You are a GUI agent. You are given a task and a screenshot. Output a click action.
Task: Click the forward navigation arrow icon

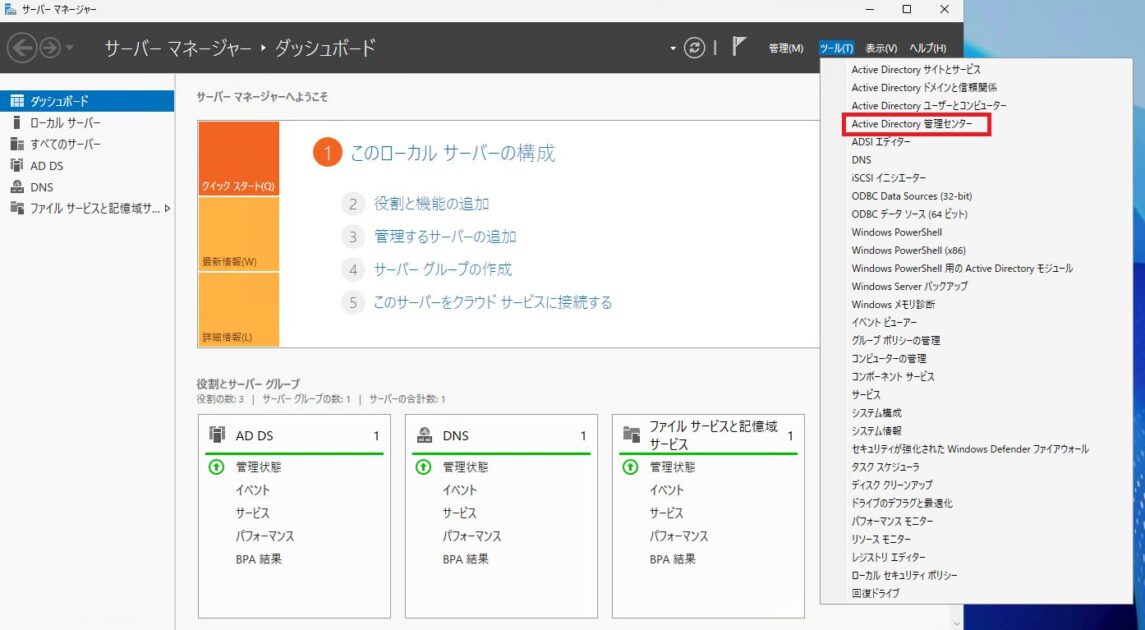50,48
